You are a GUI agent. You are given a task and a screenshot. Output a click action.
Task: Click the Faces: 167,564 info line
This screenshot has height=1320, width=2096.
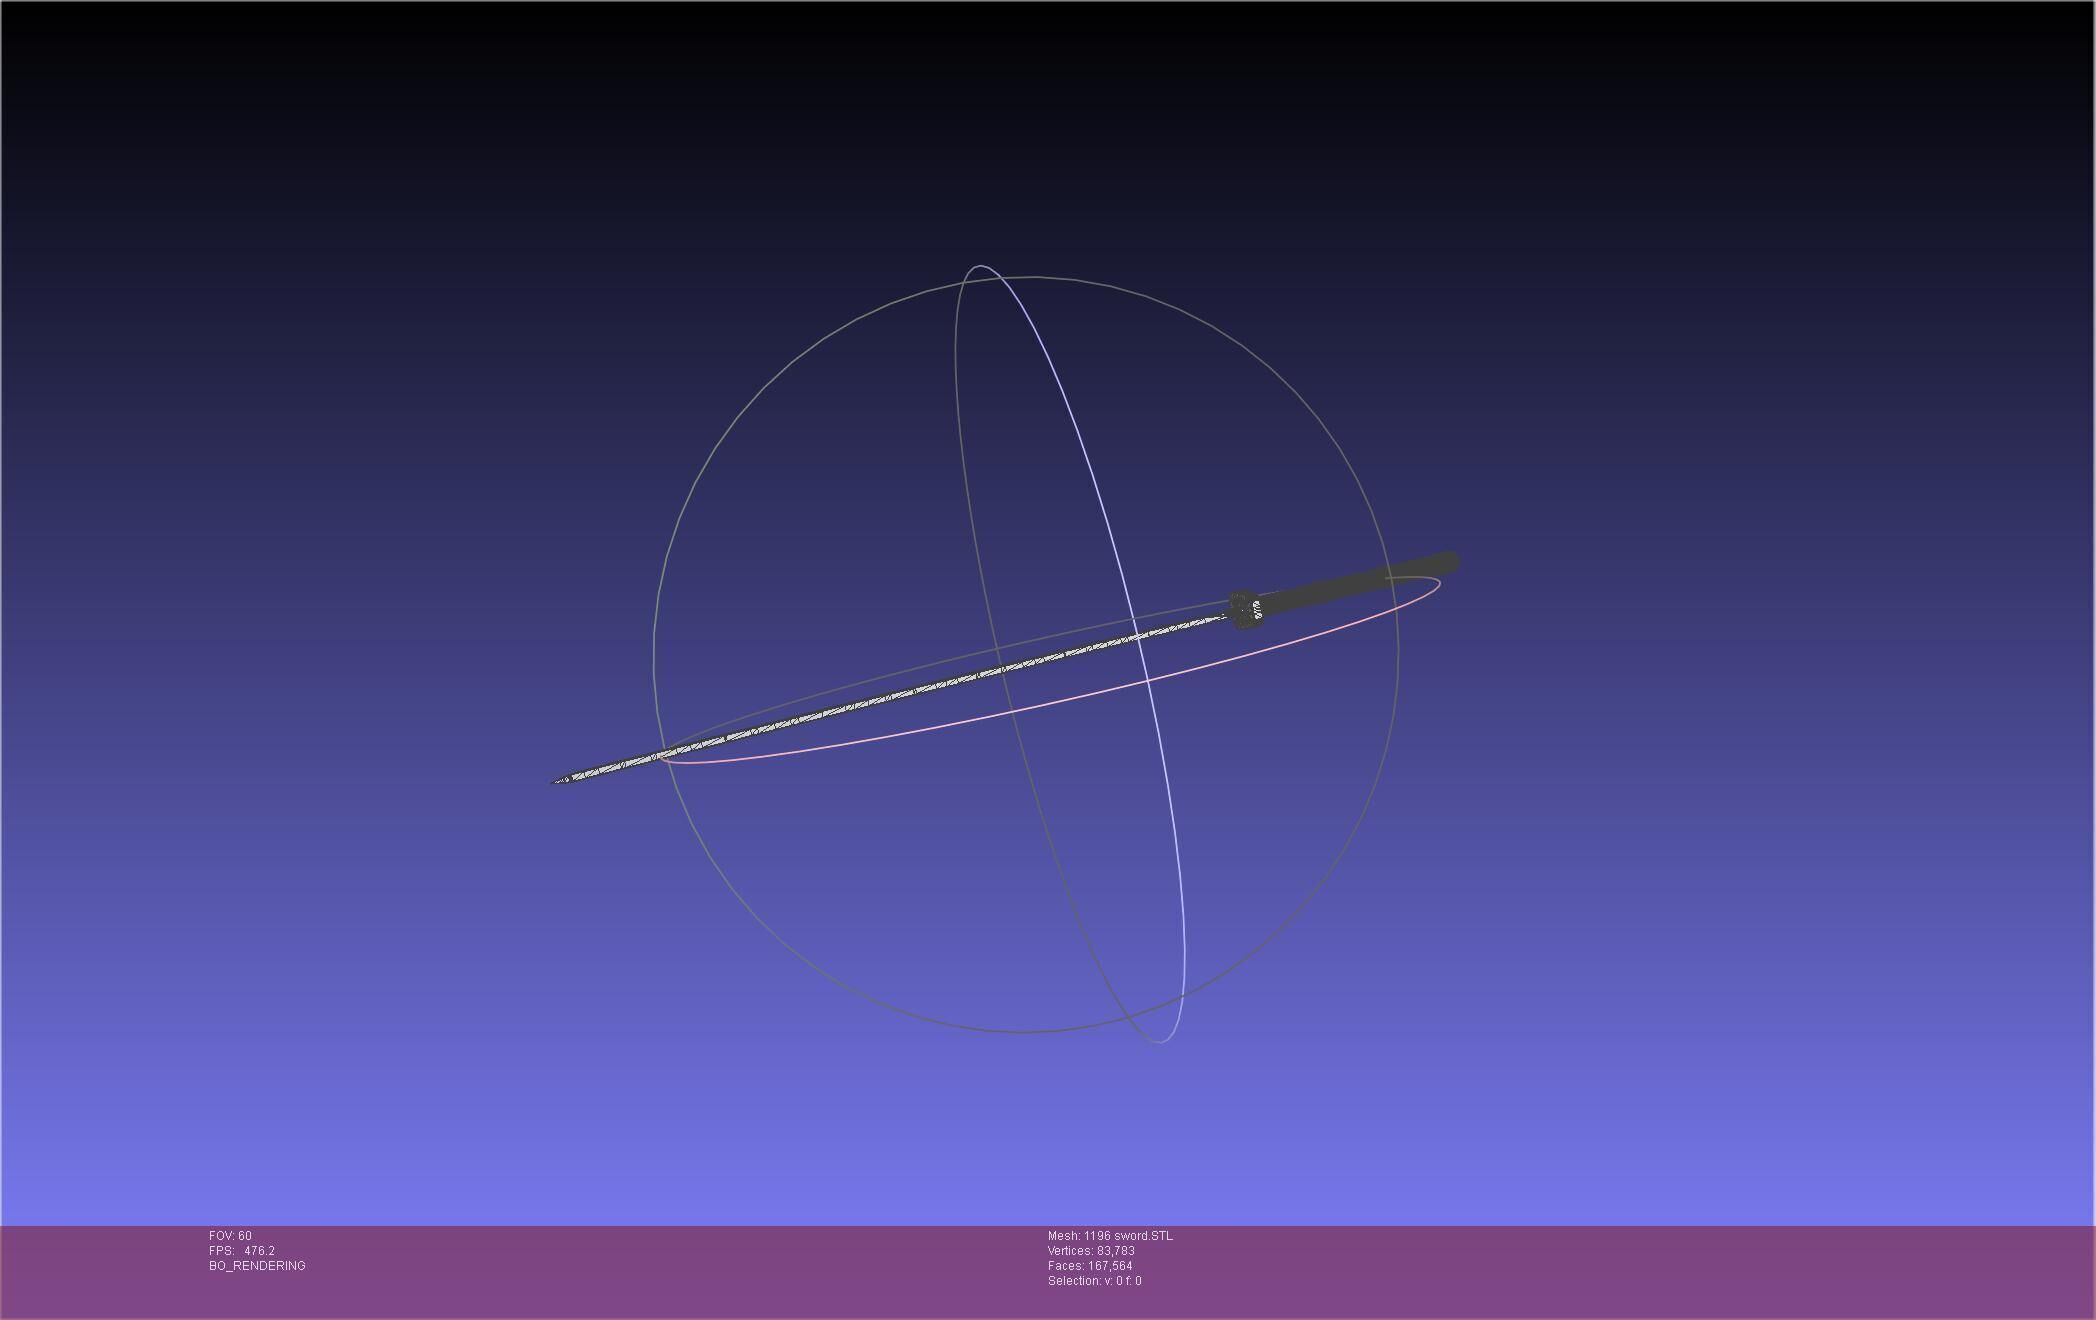pyautogui.click(x=1090, y=1266)
